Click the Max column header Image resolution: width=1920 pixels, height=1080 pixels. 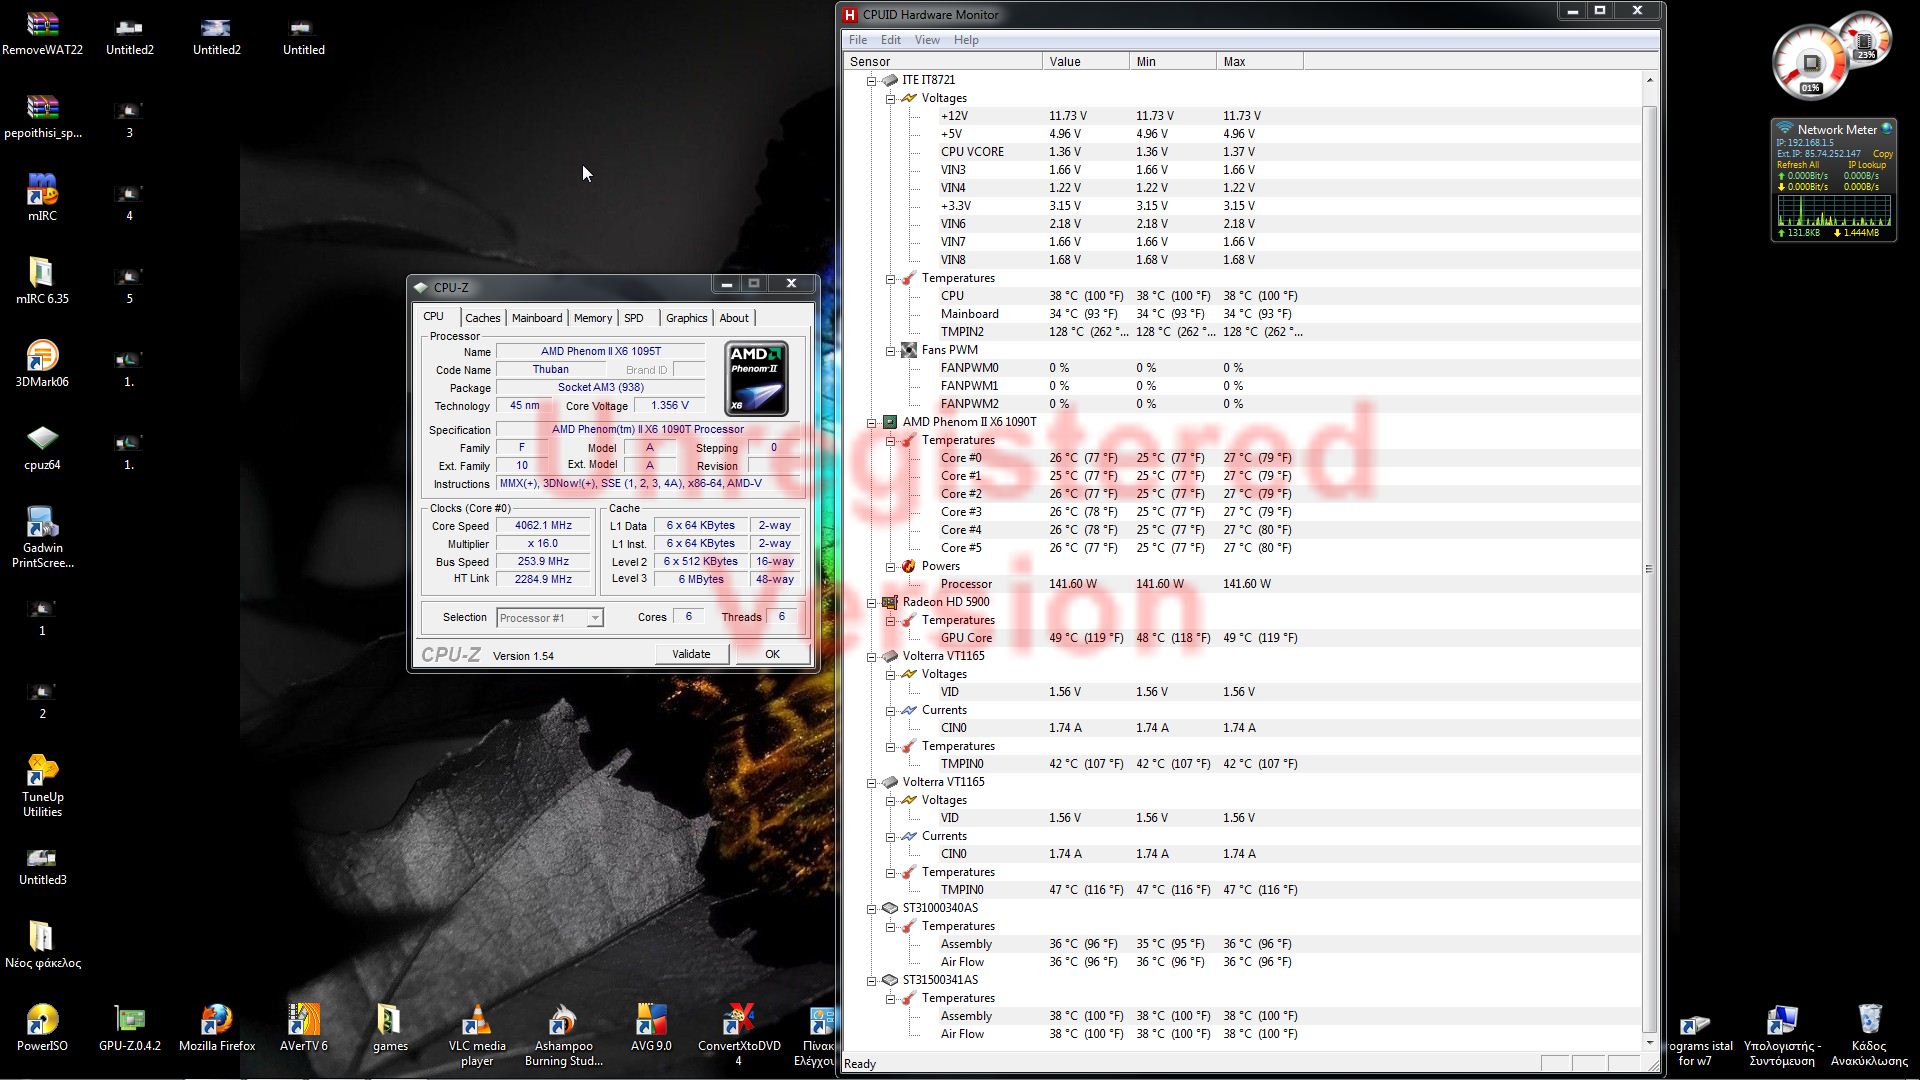(1260, 61)
